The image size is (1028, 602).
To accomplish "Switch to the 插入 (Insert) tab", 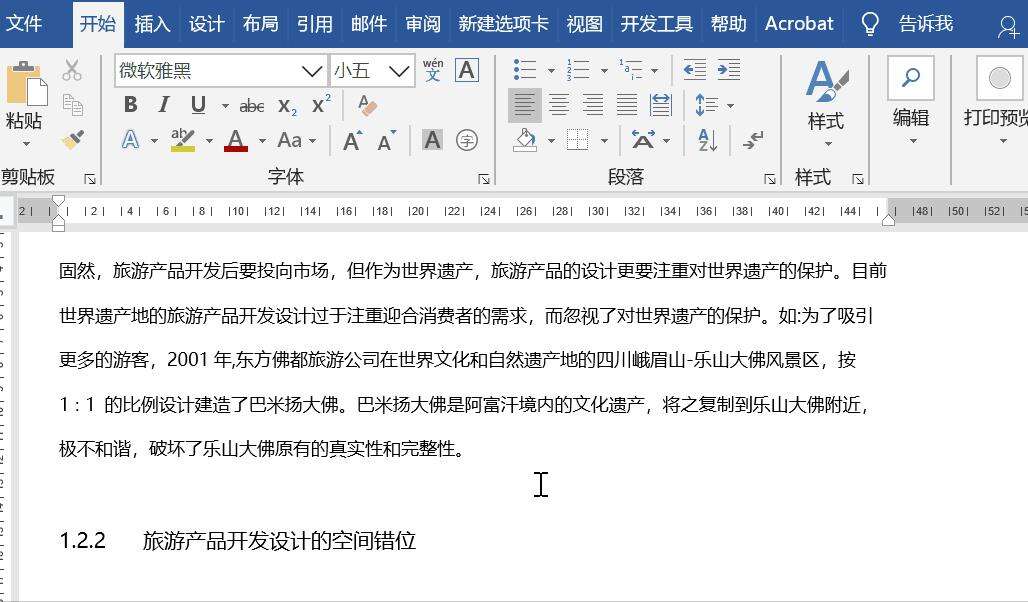I will point(152,24).
